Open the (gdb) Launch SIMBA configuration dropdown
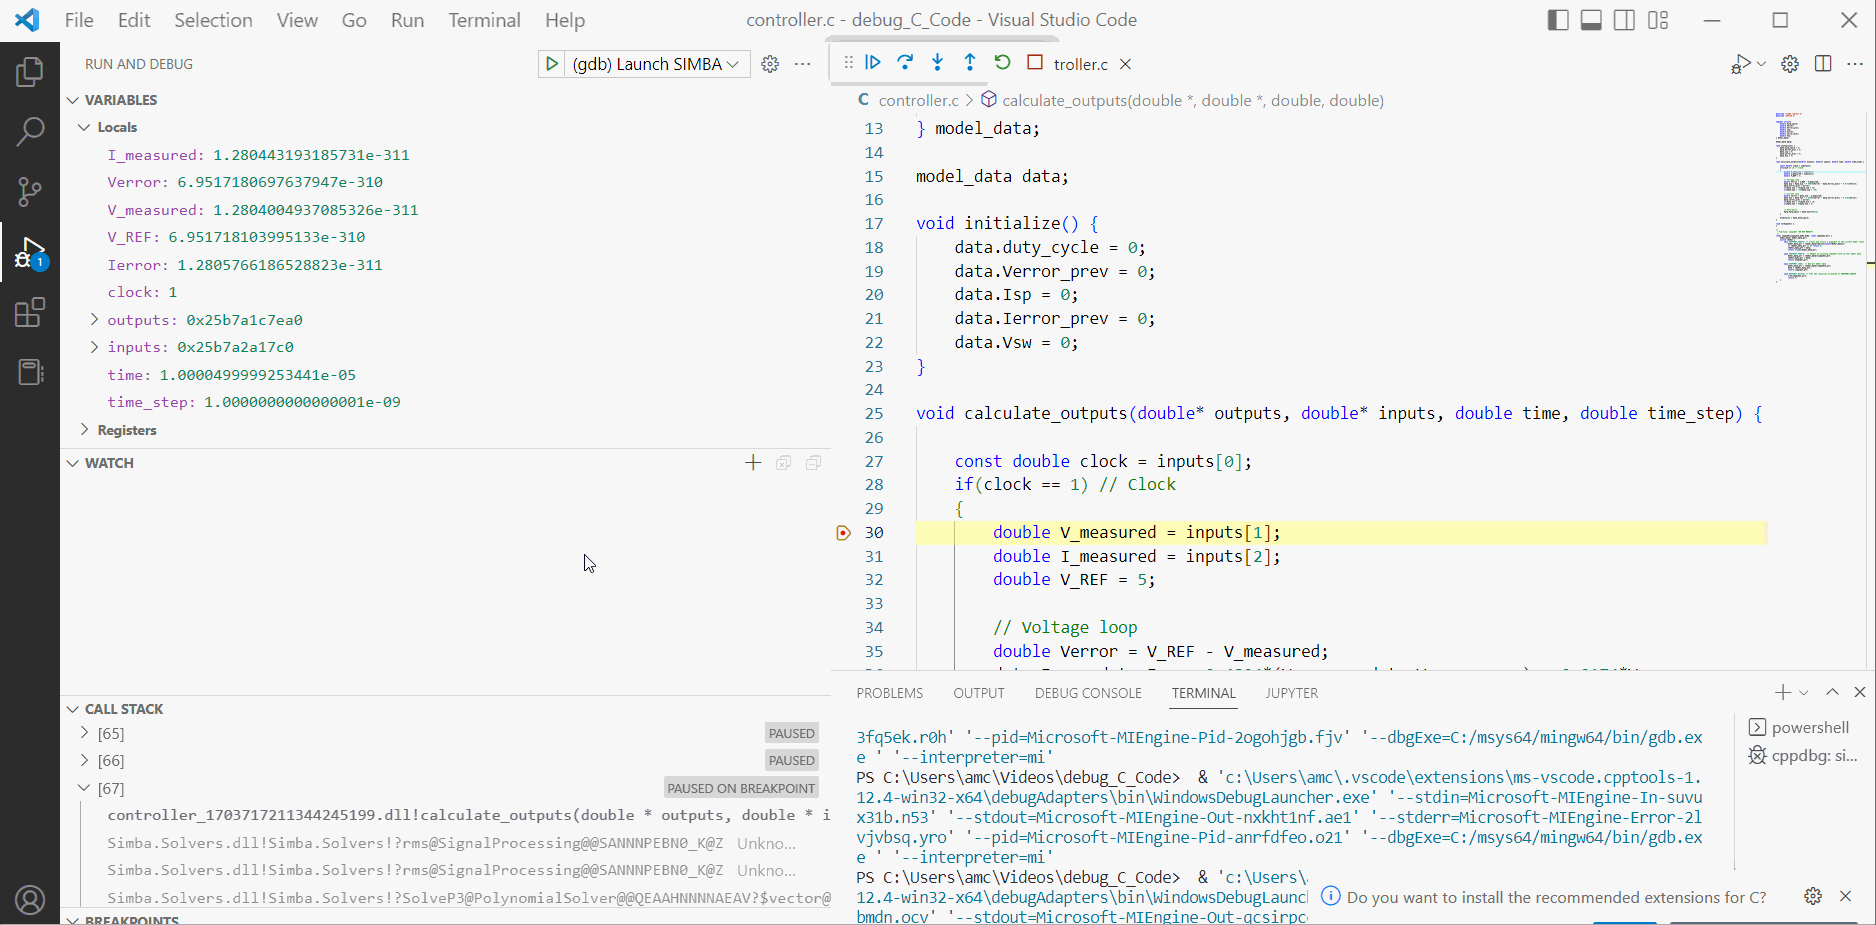This screenshot has height=925, width=1876. click(656, 64)
